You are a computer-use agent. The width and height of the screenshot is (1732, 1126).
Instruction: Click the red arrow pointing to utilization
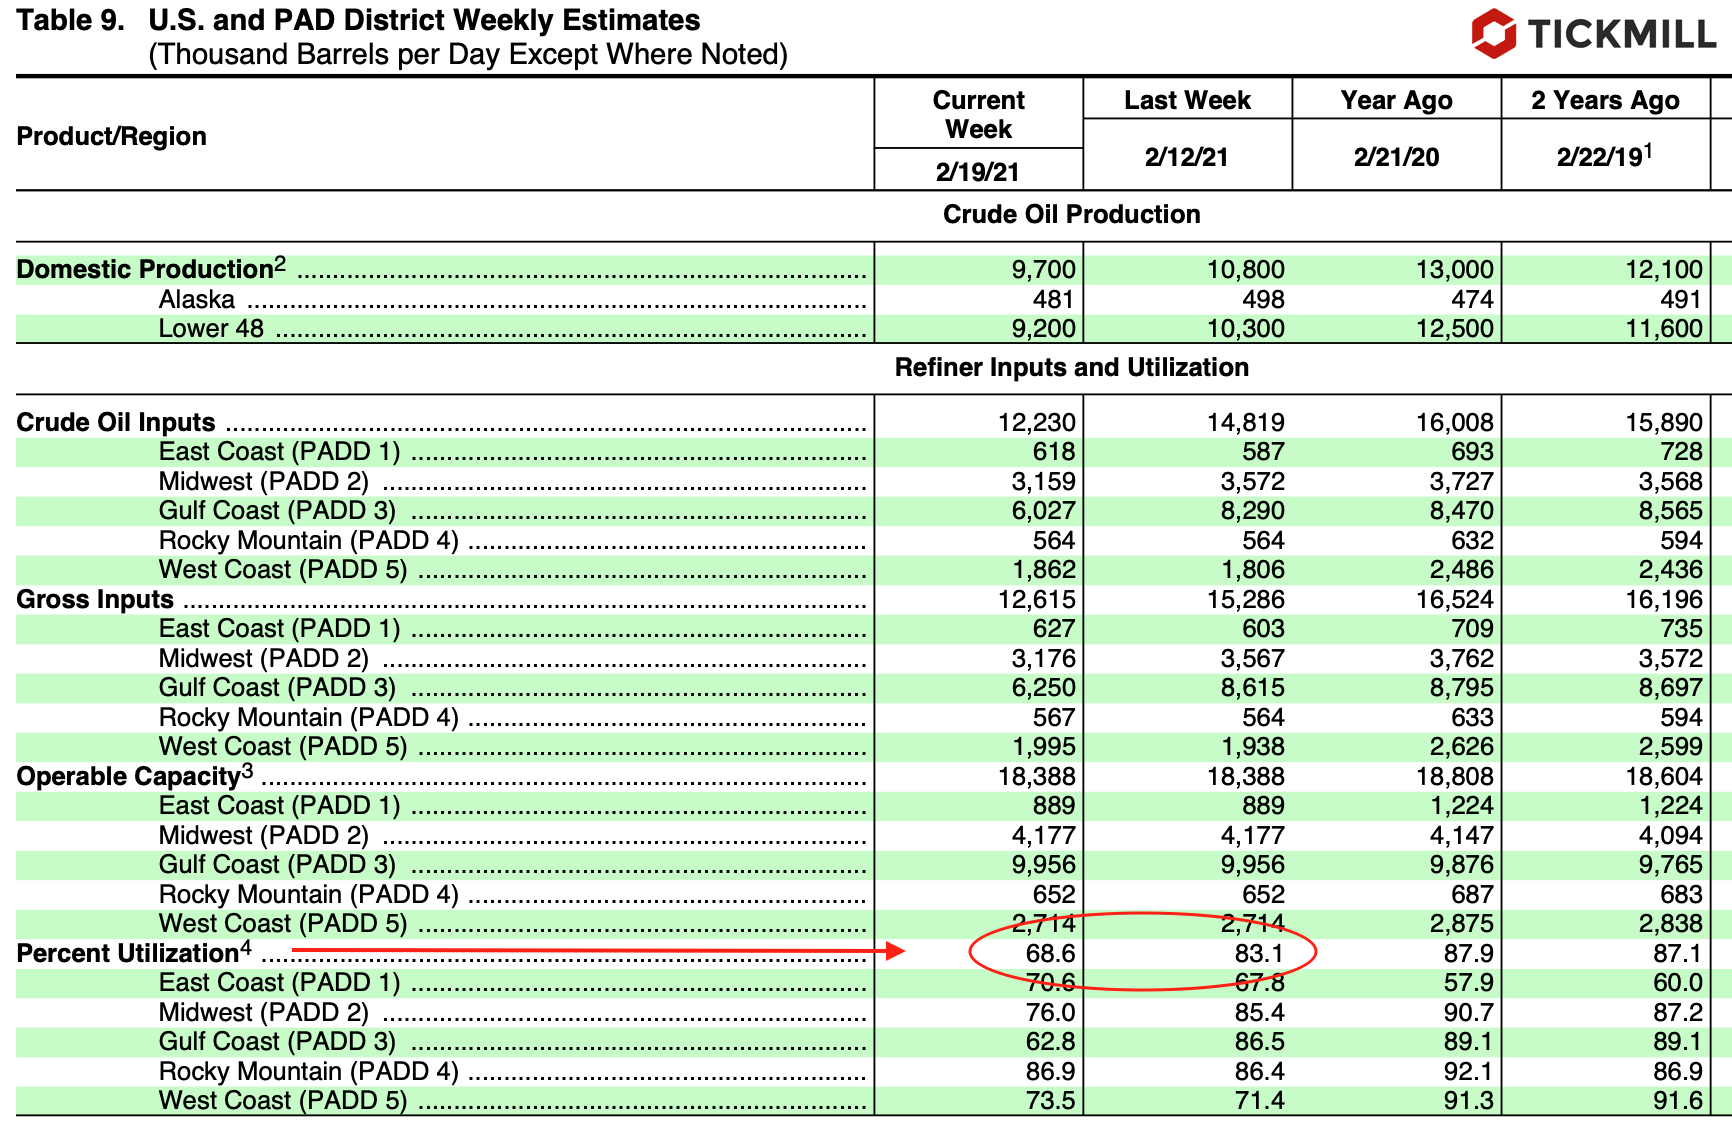click(598, 950)
